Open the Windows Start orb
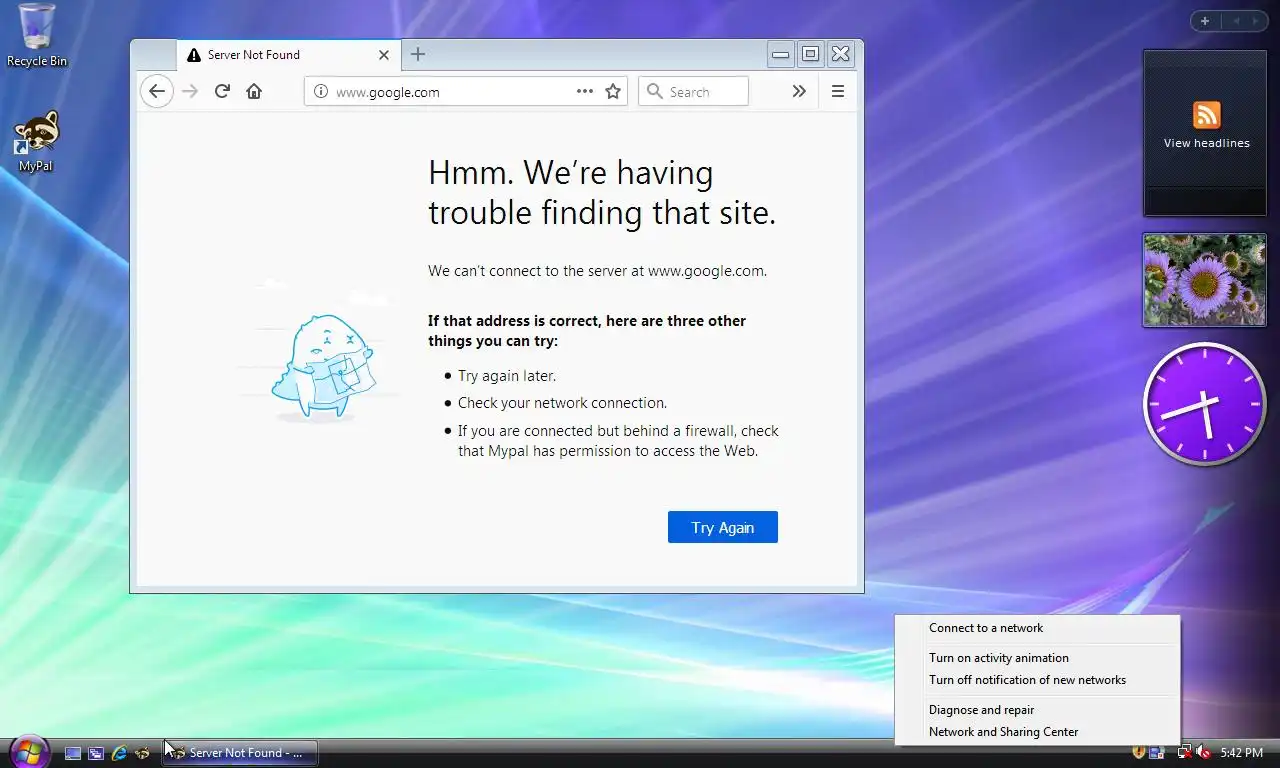1280x768 pixels. click(x=28, y=751)
